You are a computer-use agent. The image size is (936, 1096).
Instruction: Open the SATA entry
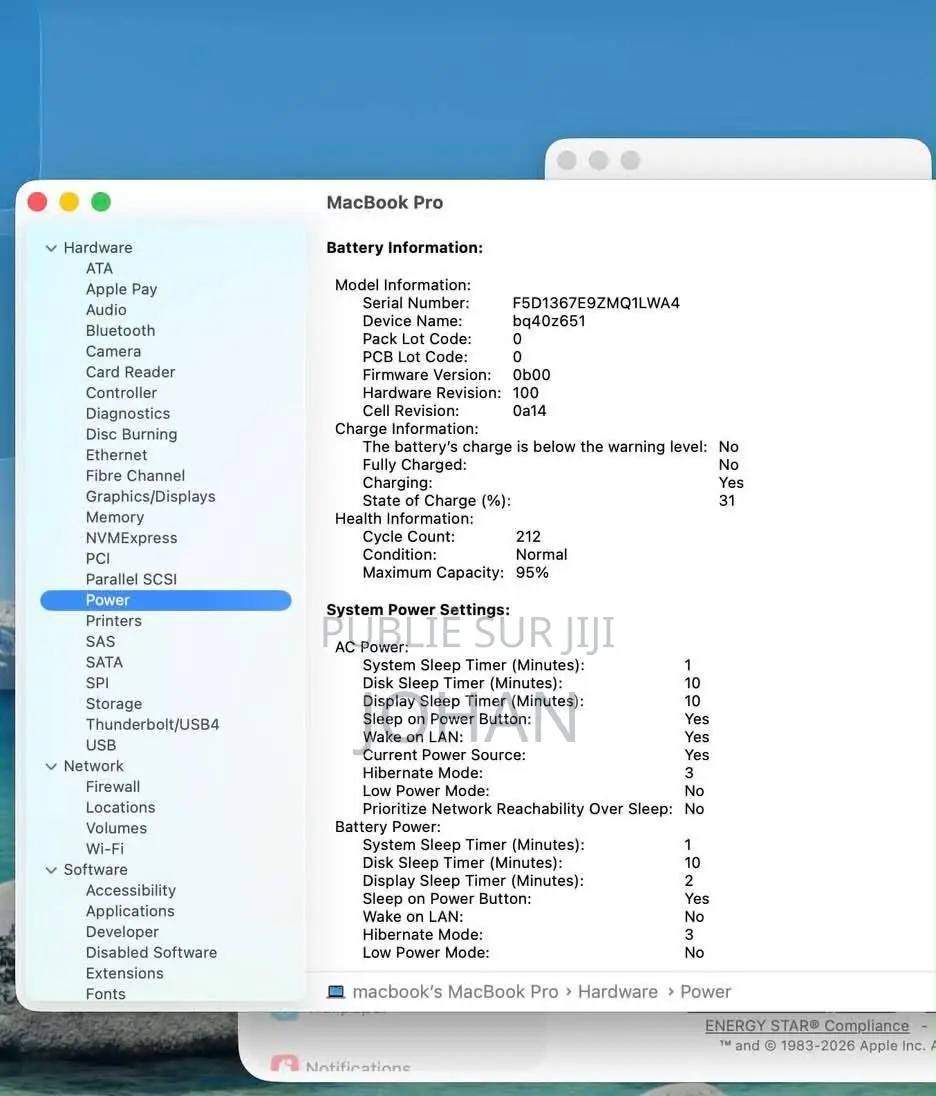[x=104, y=663]
